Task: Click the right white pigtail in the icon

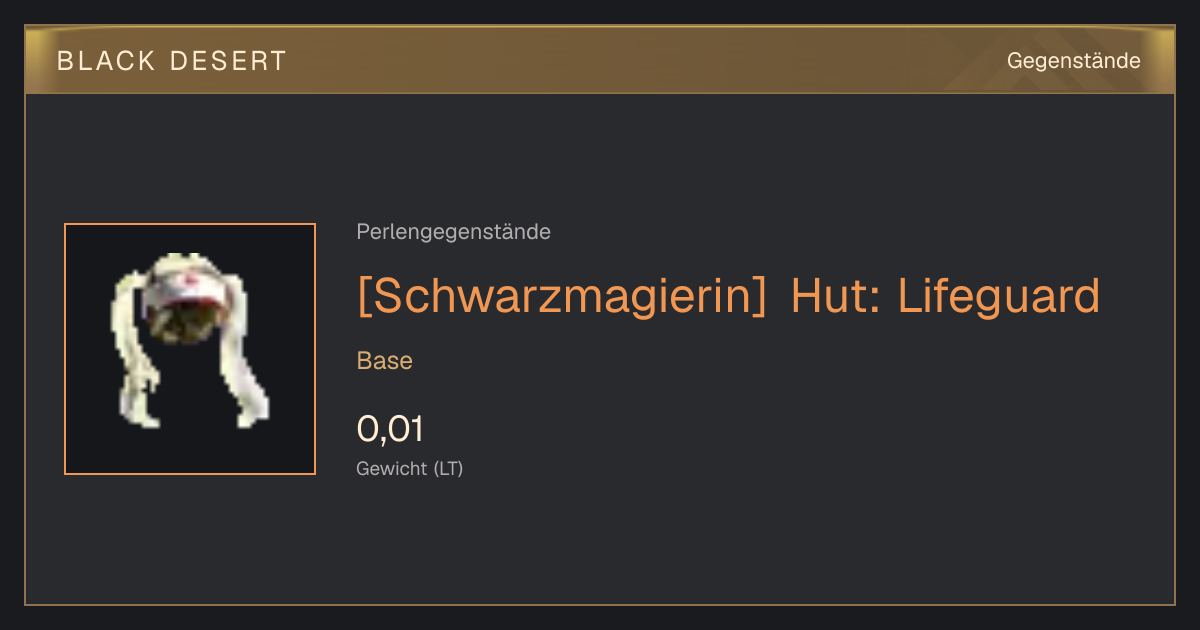Action: pyautogui.click(x=245, y=350)
